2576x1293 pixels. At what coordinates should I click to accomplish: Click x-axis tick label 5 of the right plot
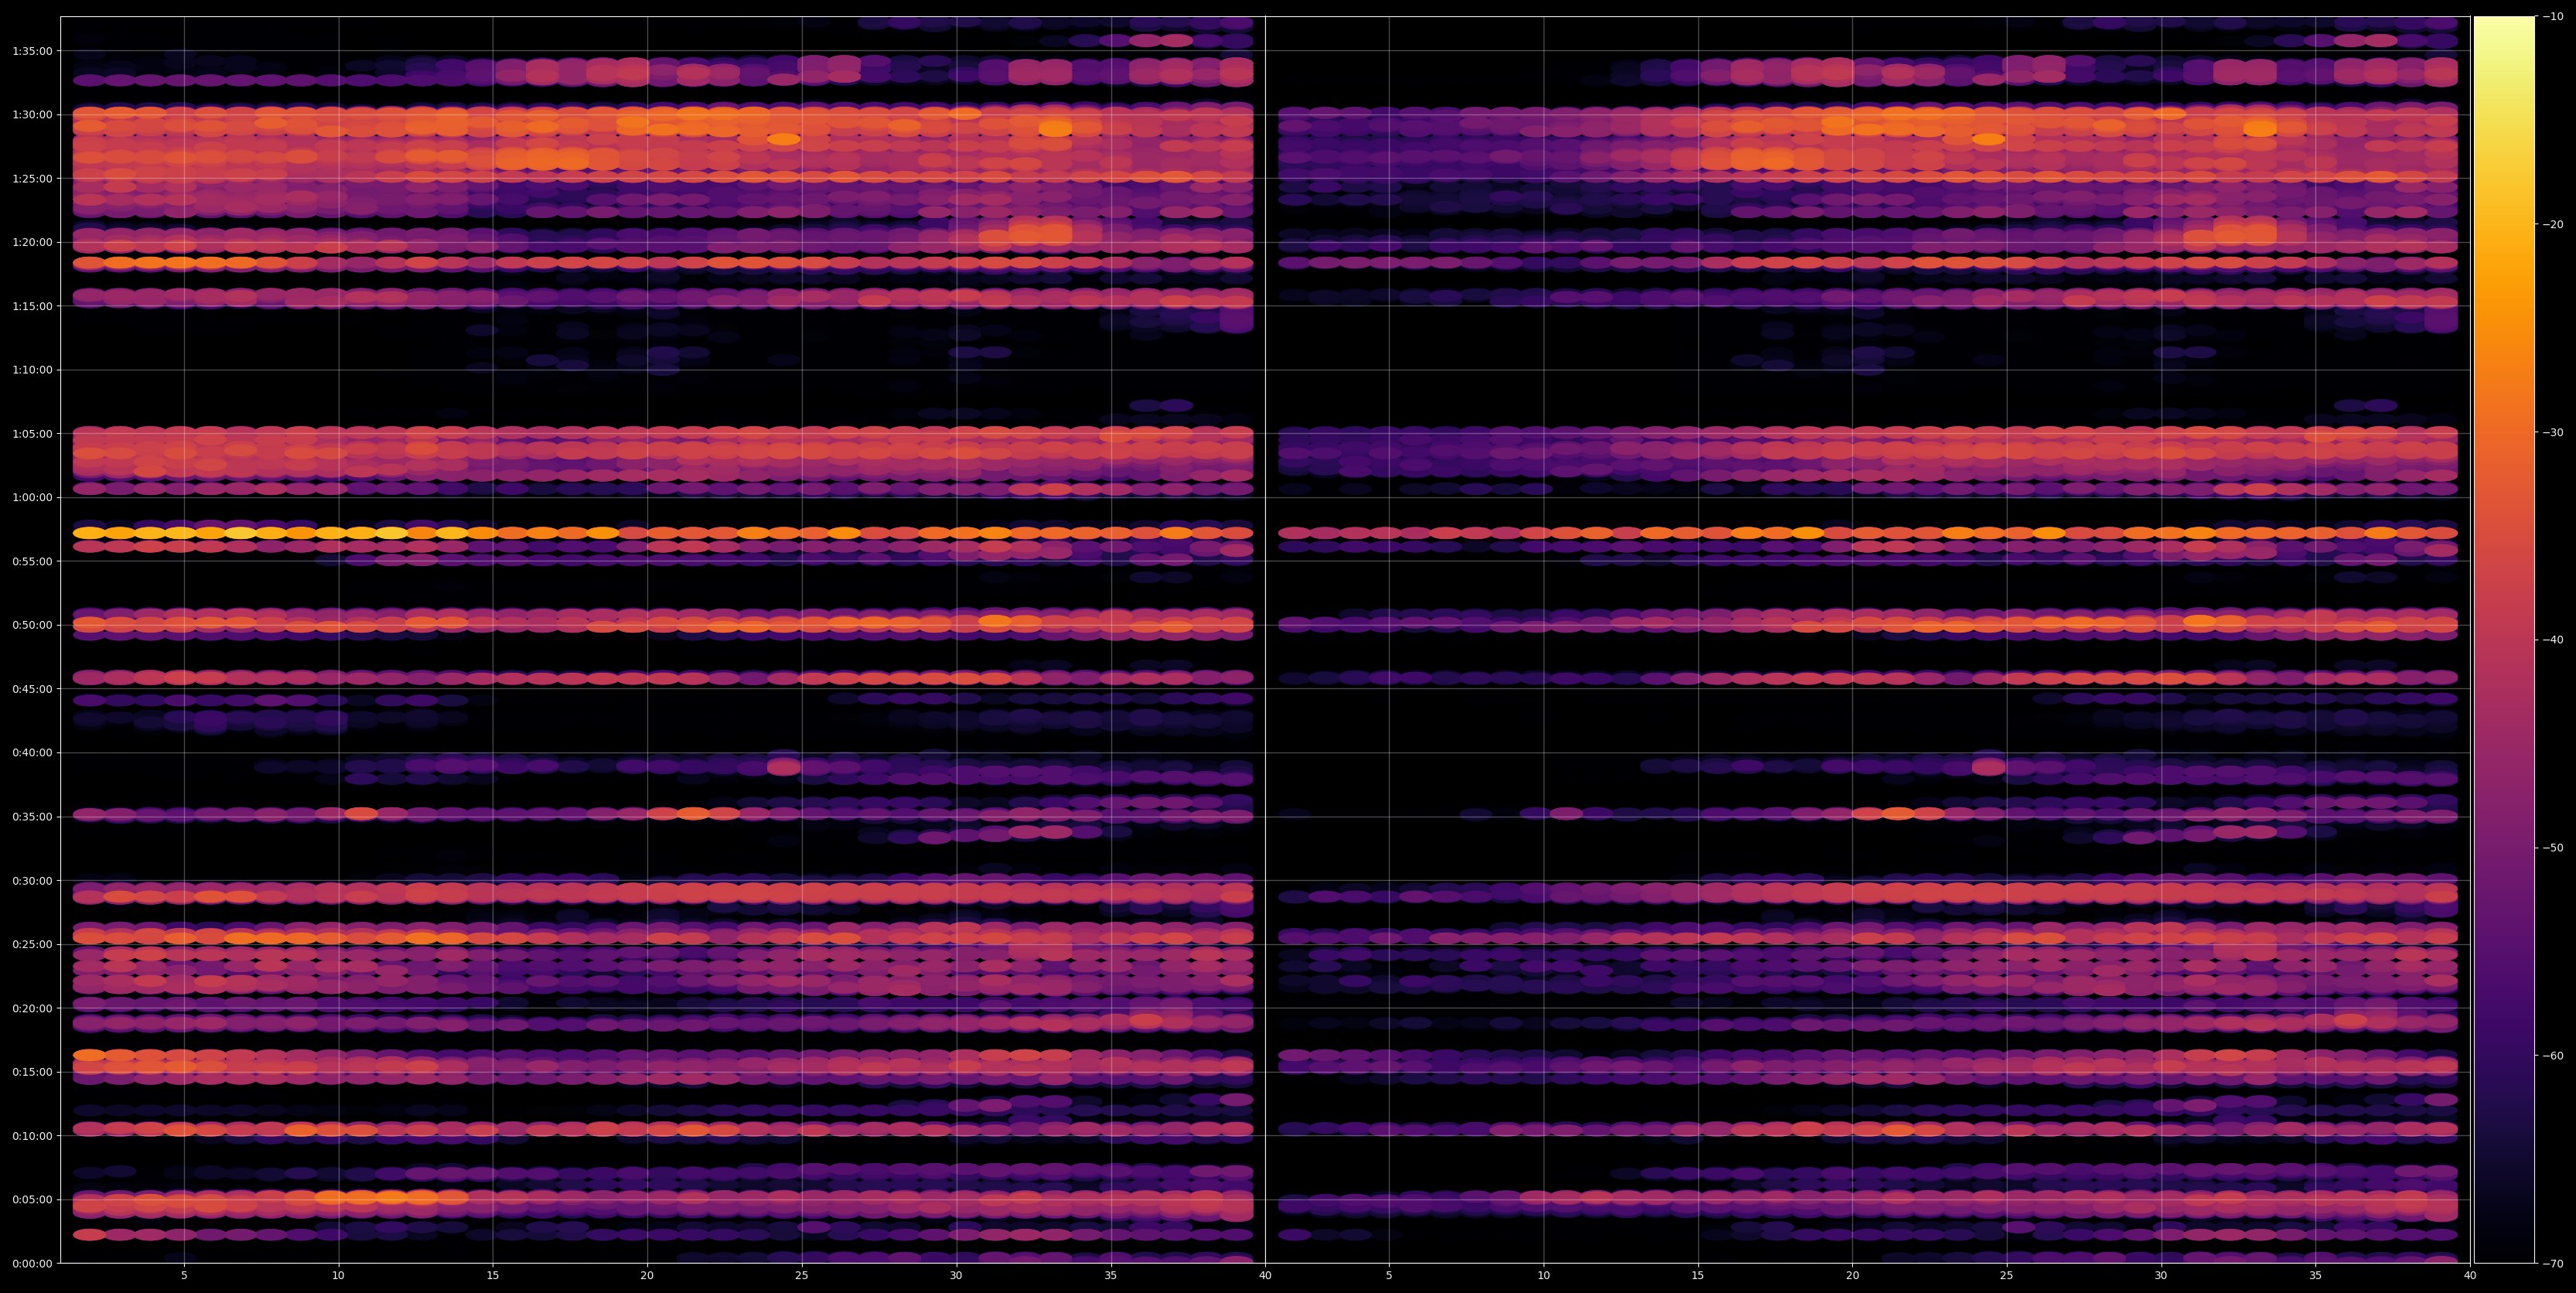[x=1389, y=1276]
